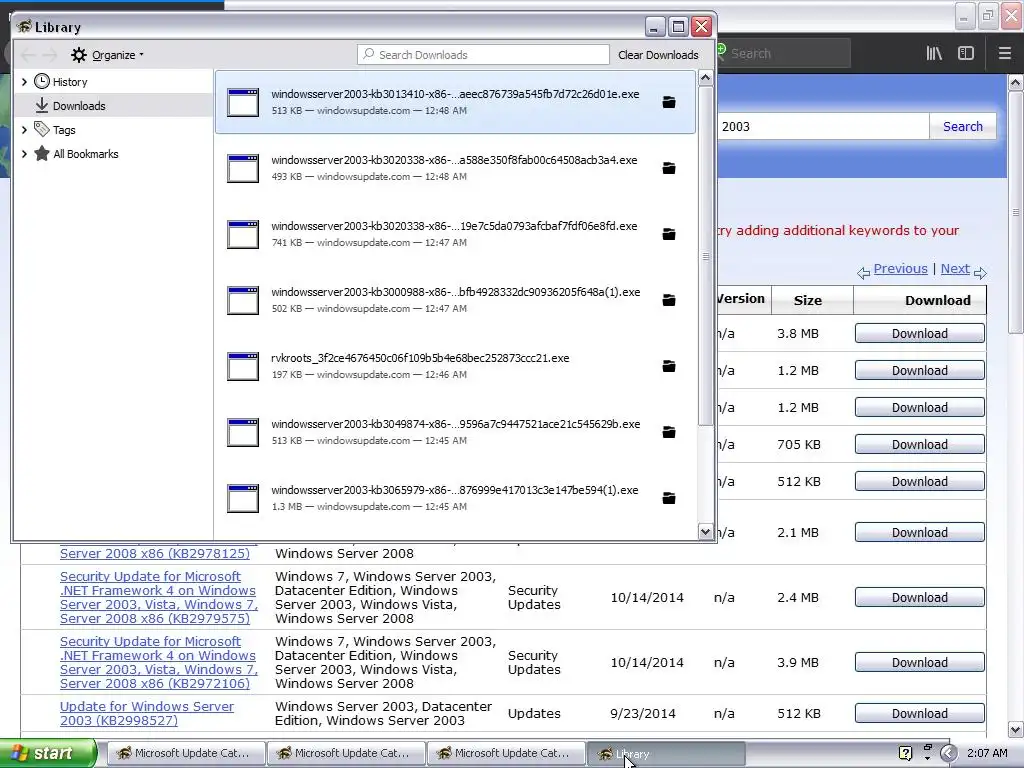Go to Previous results page link
The height and width of the screenshot is (768, 1024).
point(900,268)
